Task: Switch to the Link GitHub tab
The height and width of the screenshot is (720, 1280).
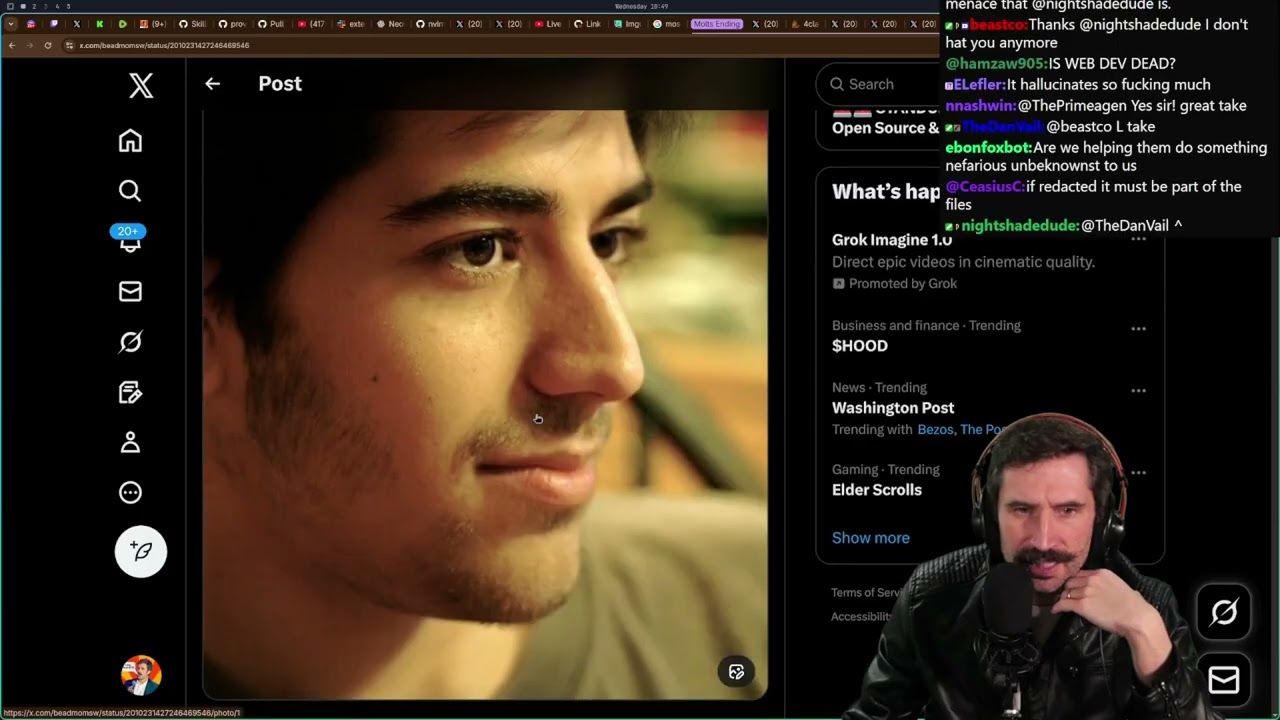Action: [x=588, y=24]
